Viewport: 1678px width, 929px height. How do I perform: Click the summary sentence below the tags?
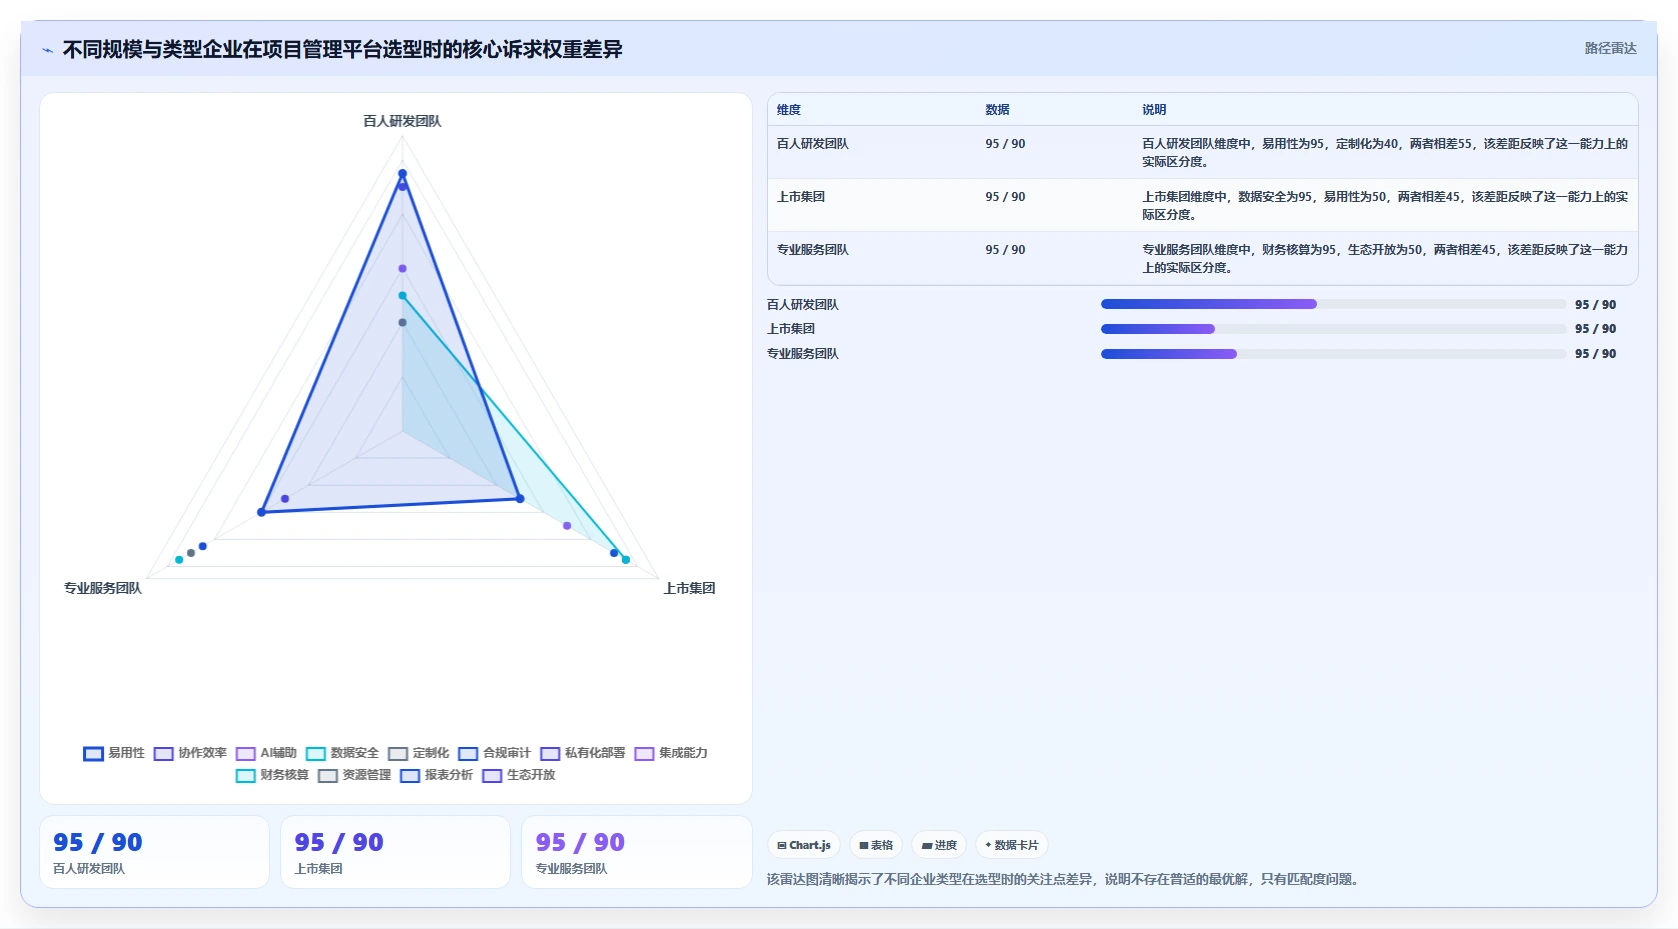tap(1064, 879)
